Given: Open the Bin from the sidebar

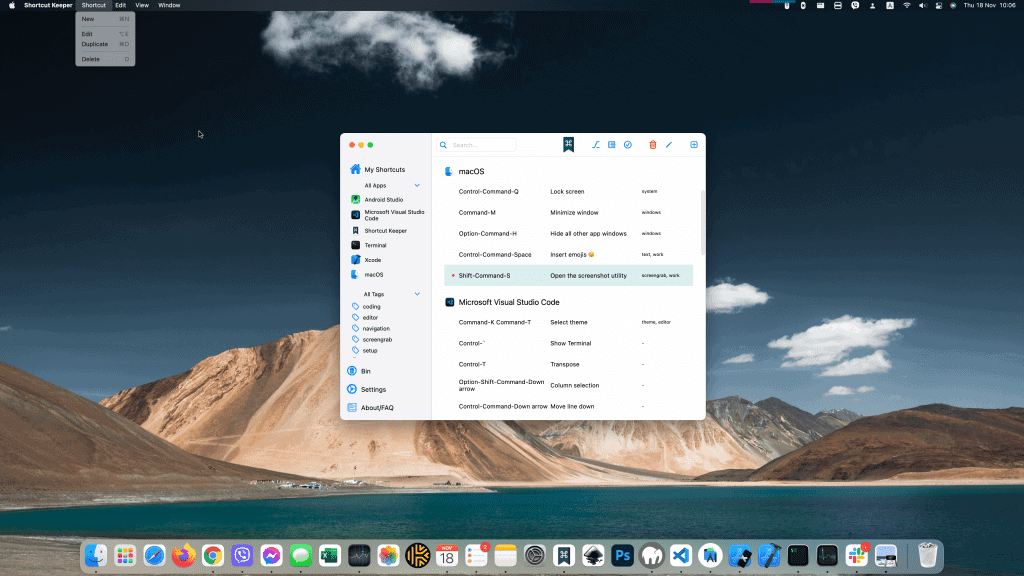Looking at the screenshot, I should click(x=364, y=370).
